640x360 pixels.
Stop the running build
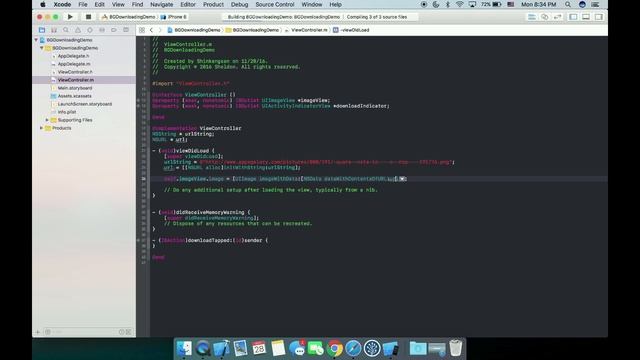point(88,17)
